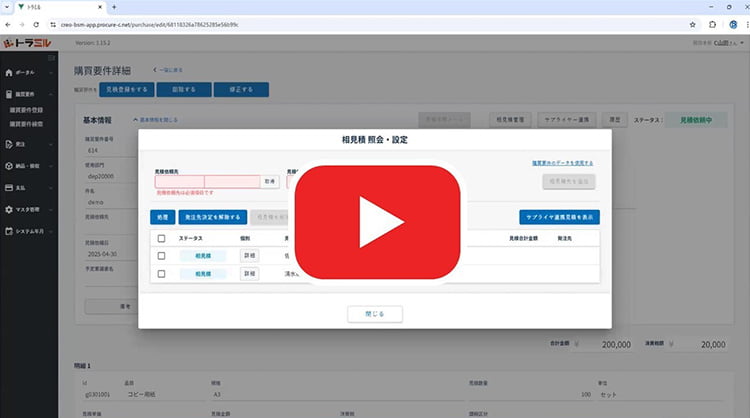Select the 発注 sidebar menu label
750x418 pixels.
click(x=20, y=144)
